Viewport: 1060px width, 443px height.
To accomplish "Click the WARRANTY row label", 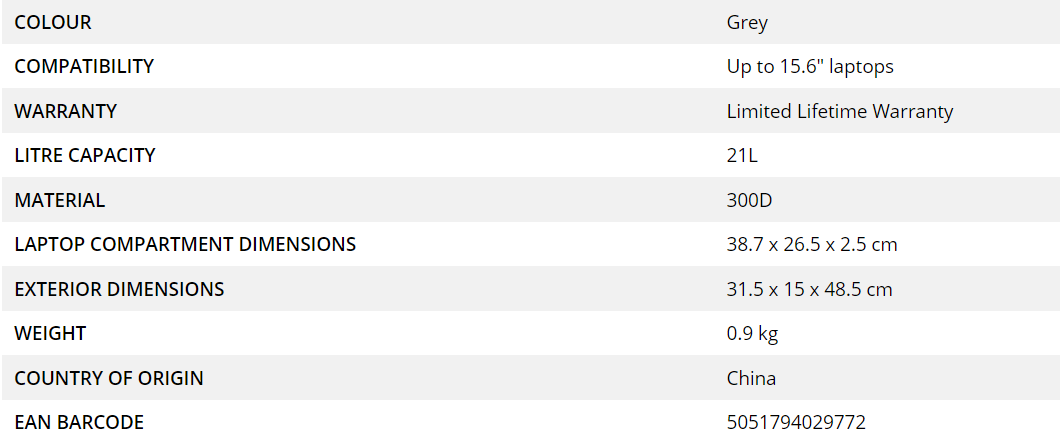I will tap(66, 111).
